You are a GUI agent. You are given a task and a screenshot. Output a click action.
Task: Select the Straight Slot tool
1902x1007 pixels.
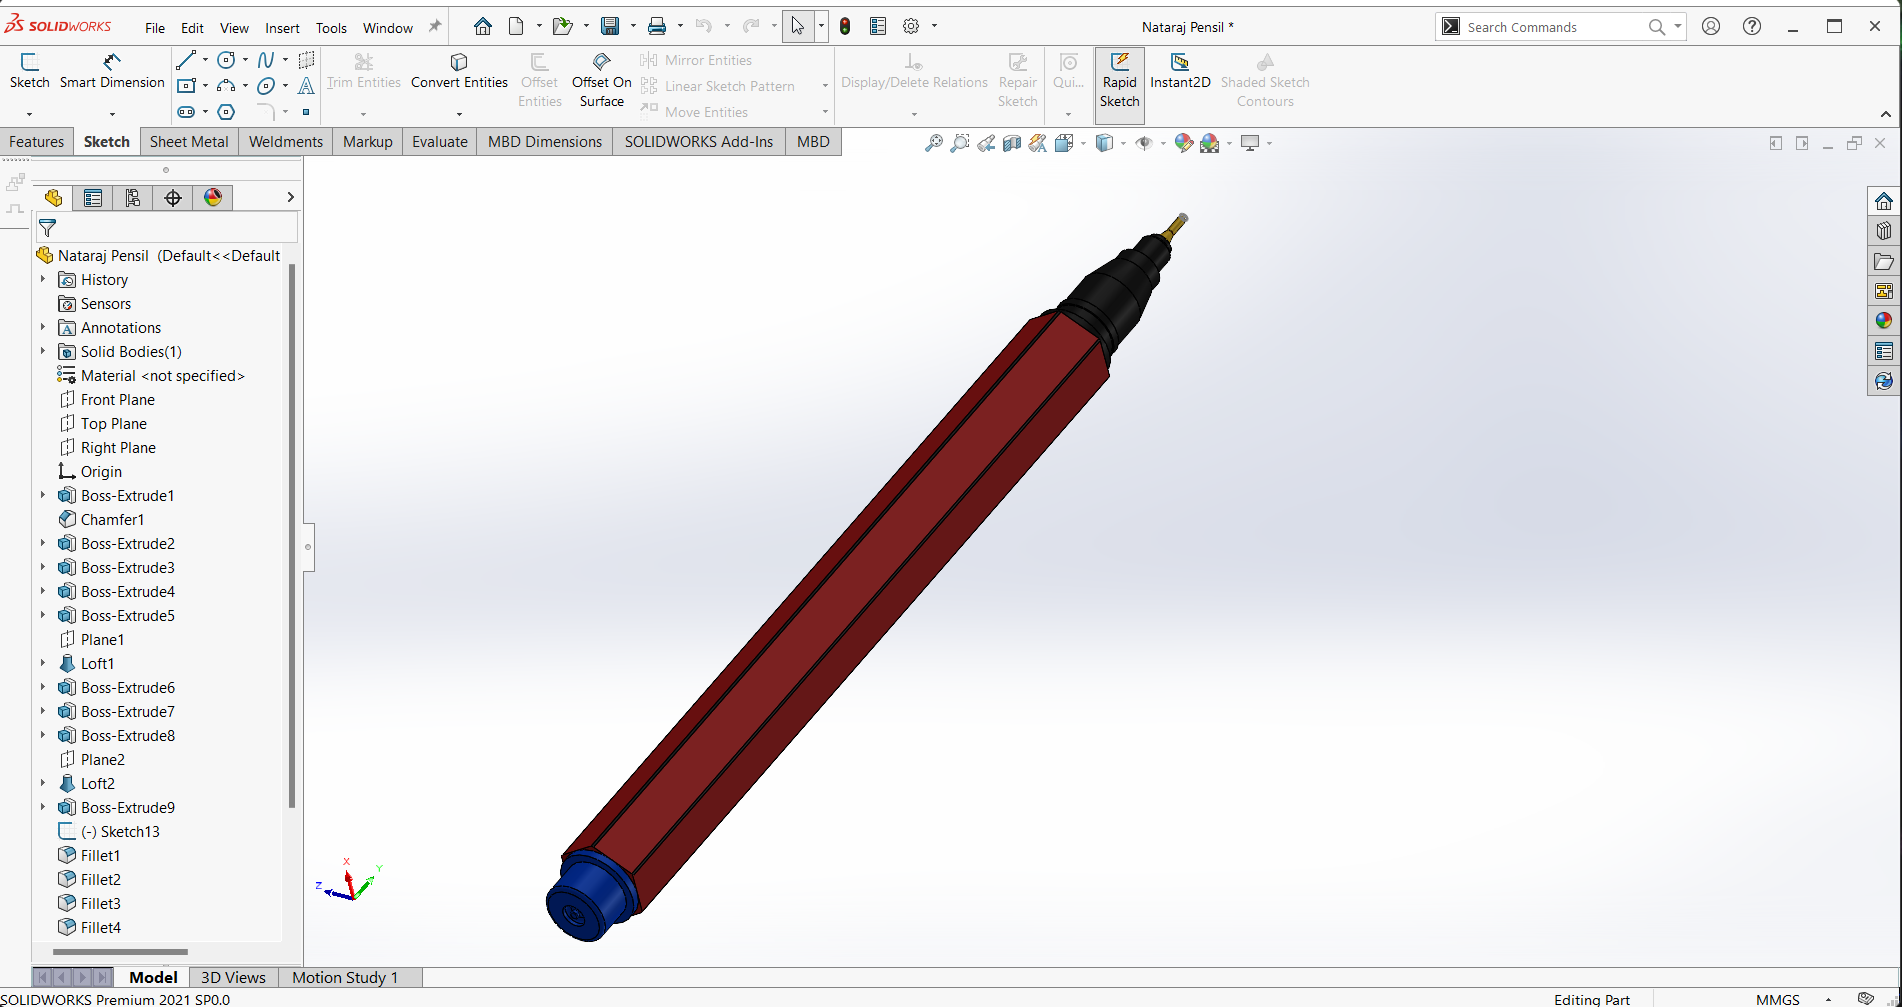[186, 112]
